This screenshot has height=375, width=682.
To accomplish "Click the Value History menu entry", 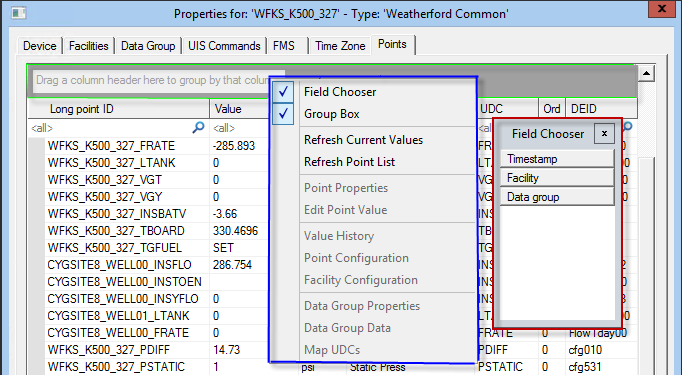I will coord(339,236).
